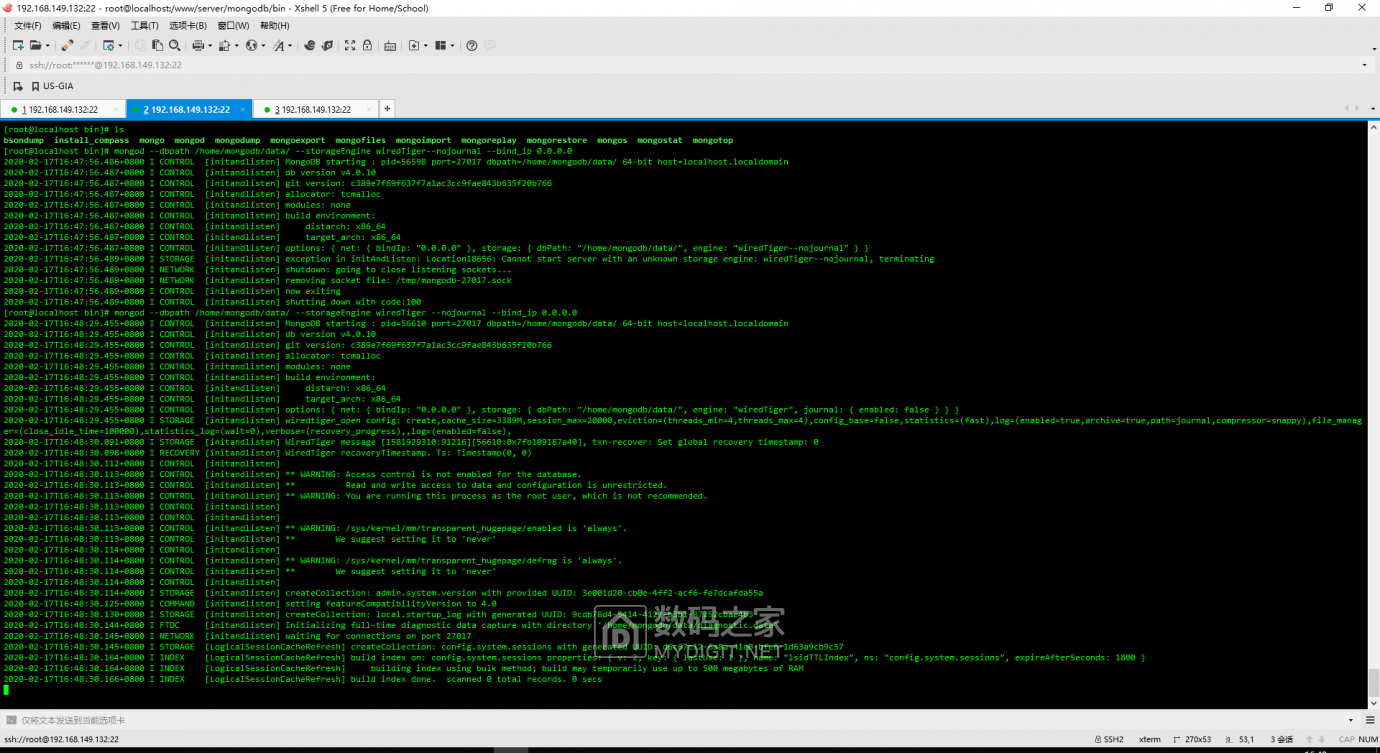Viewport: 1380px width, 753px height.
Task: Expand the Font dropdown arrow
Action: coord(290,45)
